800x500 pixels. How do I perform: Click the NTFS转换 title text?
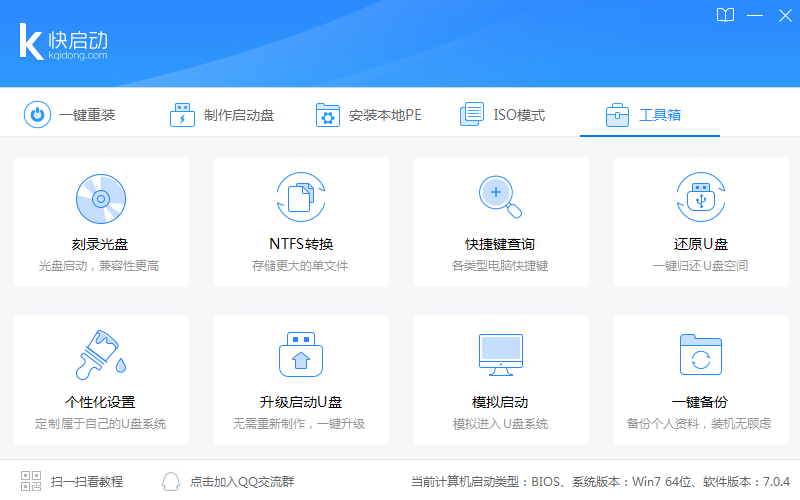pyautogui.click(x=301, y=244)
